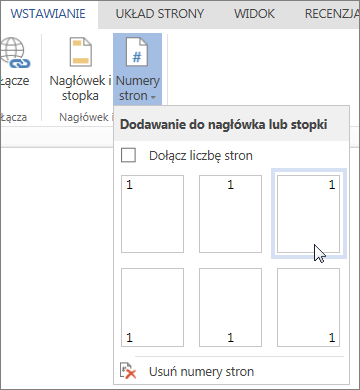Image resolution: width=360 pixels, height=390 pixels.
Task: Open the RECENZJA ribbon tab
Action: 332,14
